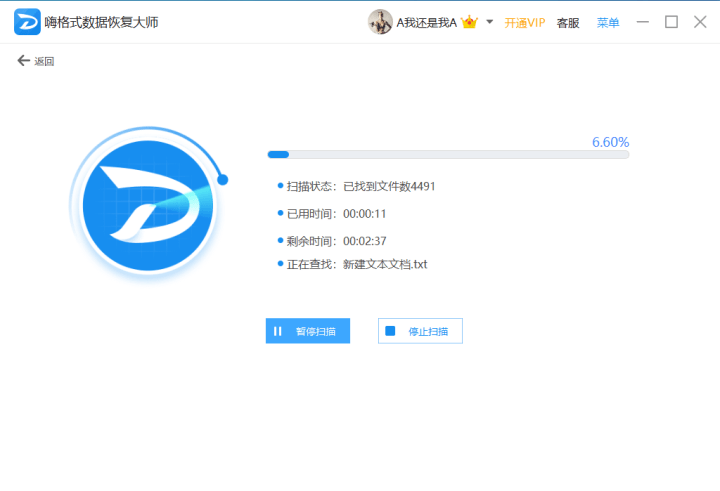Click the 6.60% progress percentage

(x=610, y=142)
